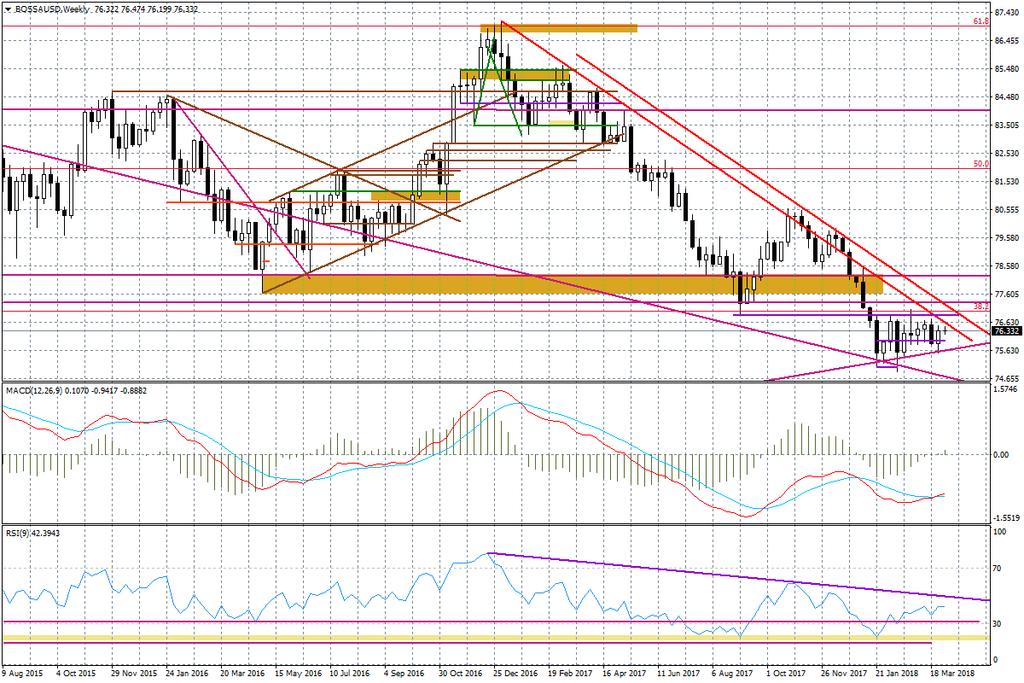Click the 1 Oct 2017 date label
The width and height of the screenshot is (1024, 683).
(787, 673)
